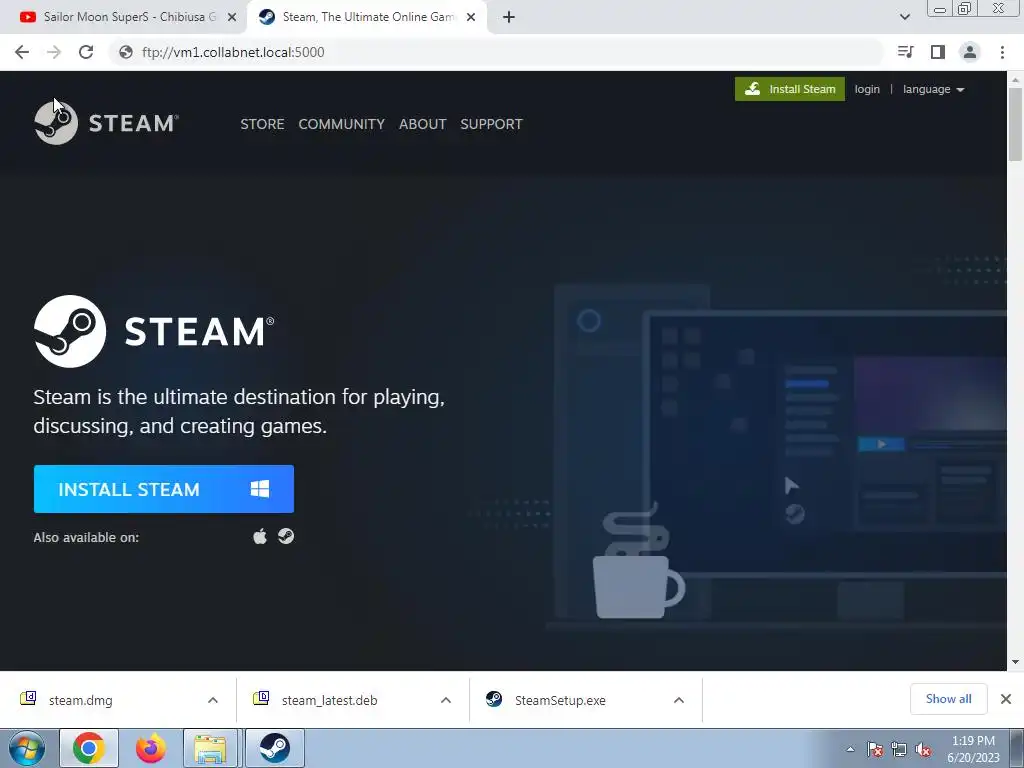Open the Chrome three-dot menu
Image resolution: width=1024 pixels, height=768 pixels.
click(x=1002, y=52)
